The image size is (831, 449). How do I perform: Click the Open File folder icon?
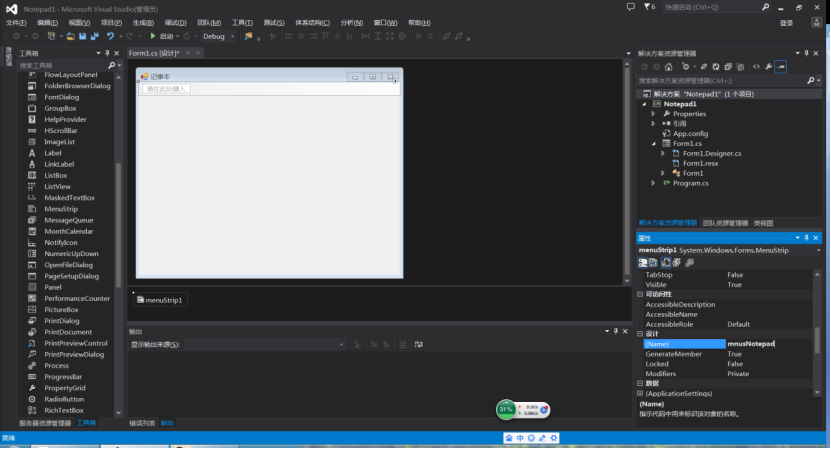pyautogui.click(x=70, y=36)
